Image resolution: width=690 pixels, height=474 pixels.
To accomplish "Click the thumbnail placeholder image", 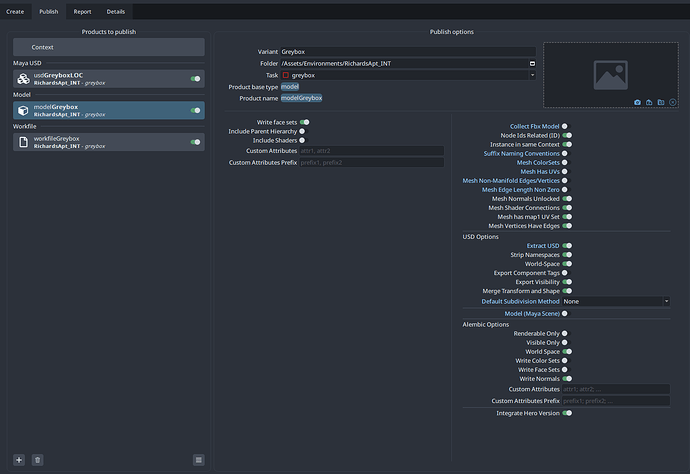I will (x=610, y=75).
